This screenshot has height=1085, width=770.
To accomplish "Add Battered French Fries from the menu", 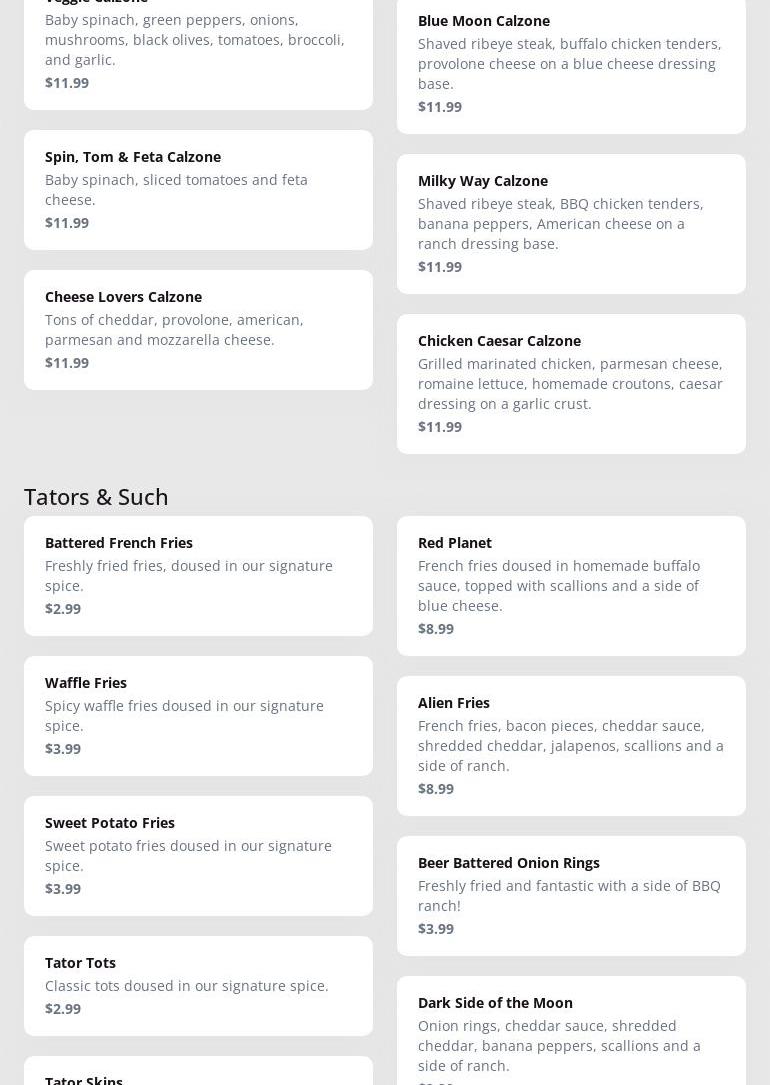I will [199, 576].
